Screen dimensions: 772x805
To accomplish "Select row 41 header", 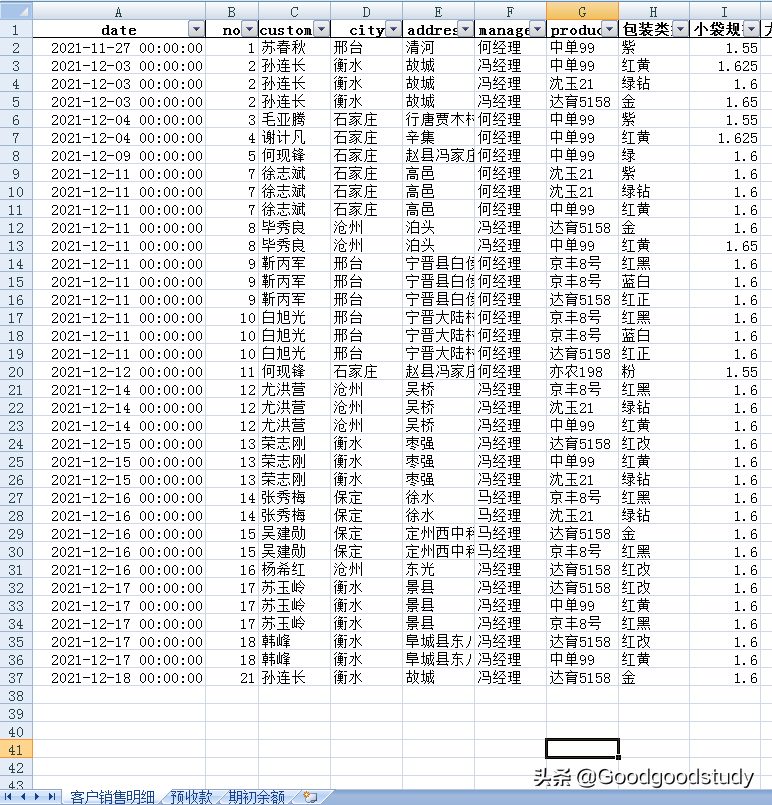I will pyautogui.click(x=16, y=750).
